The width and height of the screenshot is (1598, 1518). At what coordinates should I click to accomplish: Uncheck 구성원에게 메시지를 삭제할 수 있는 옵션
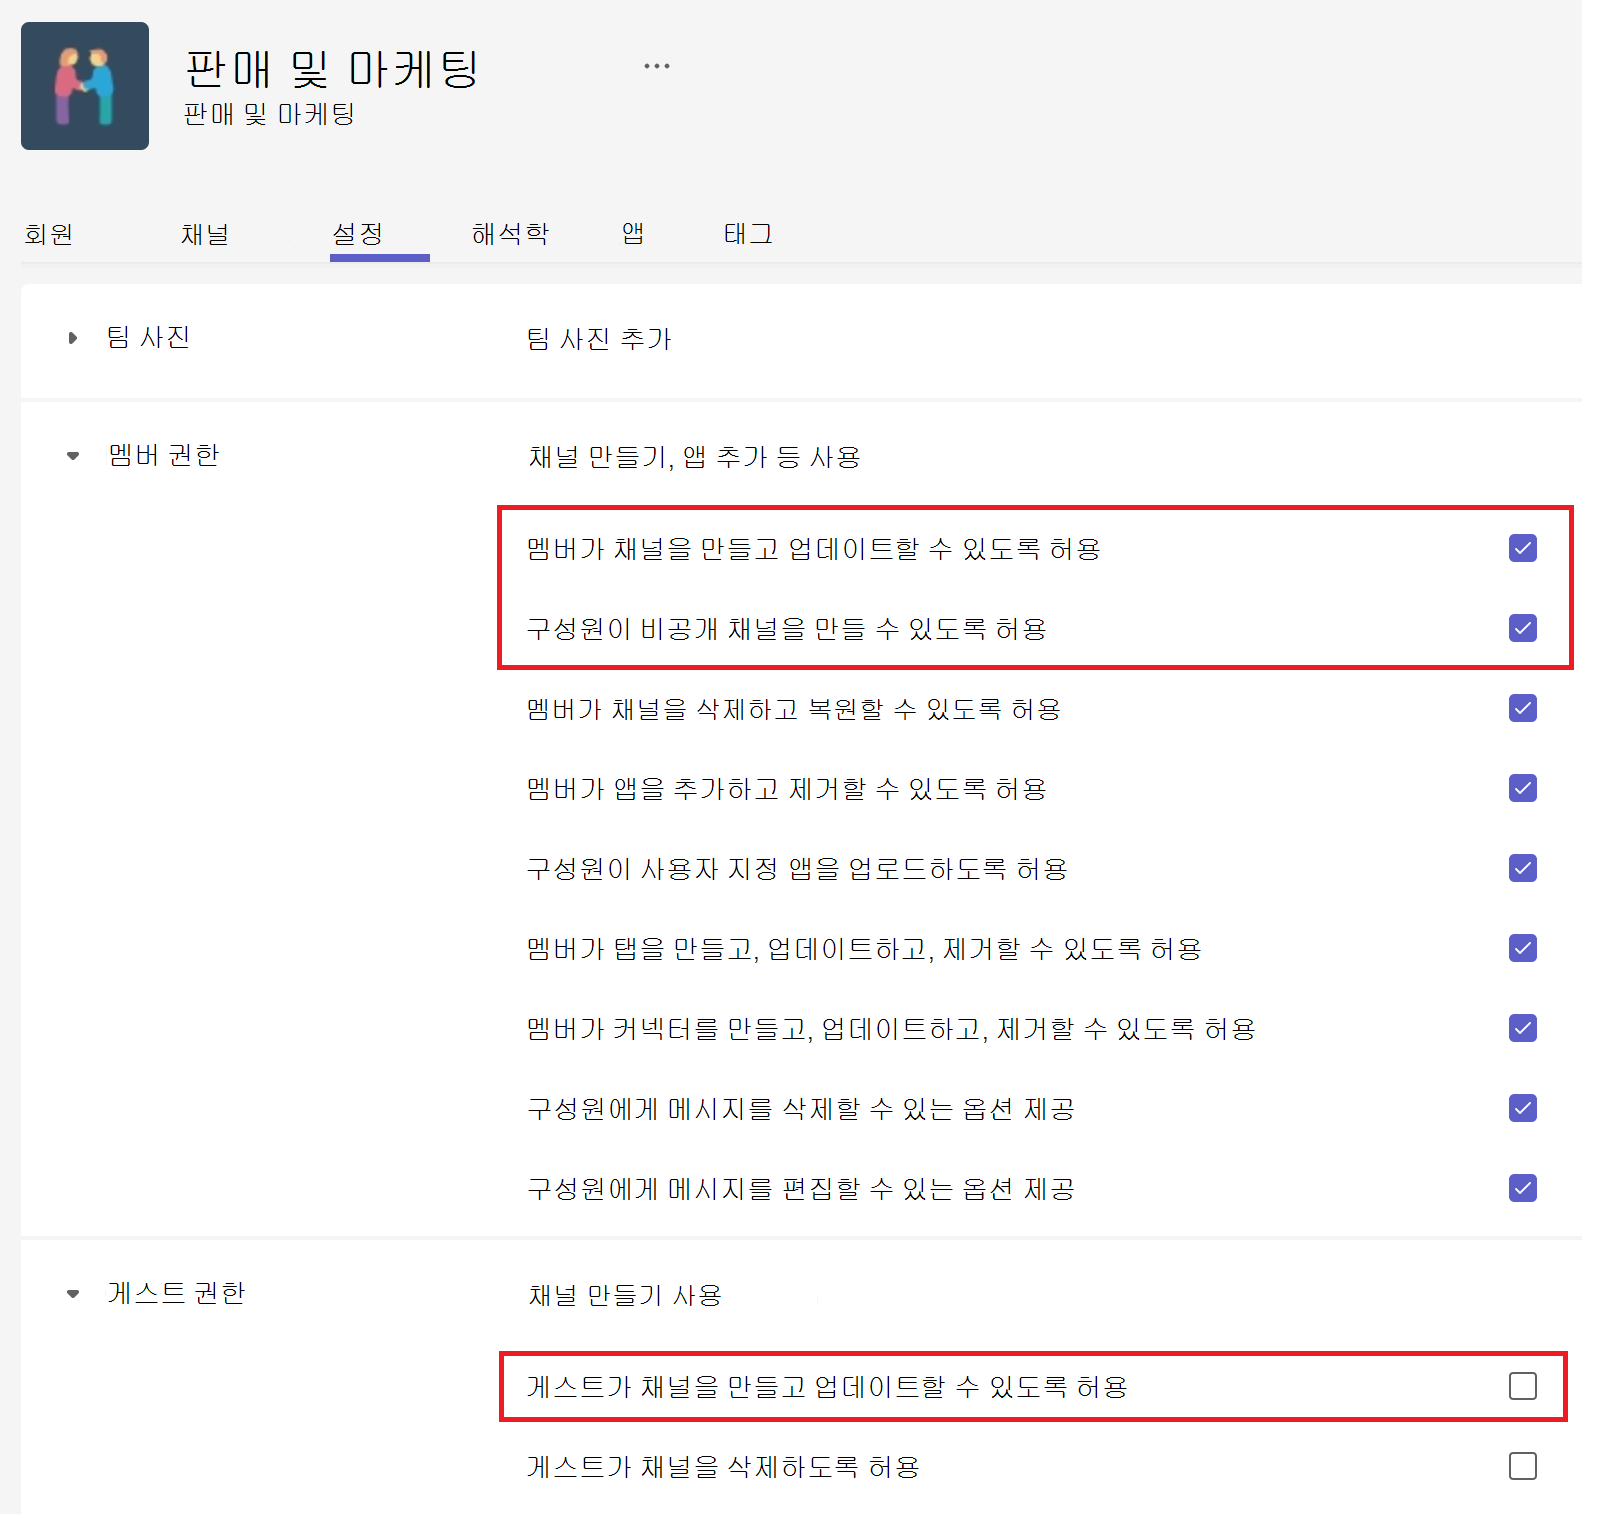1523,1108
